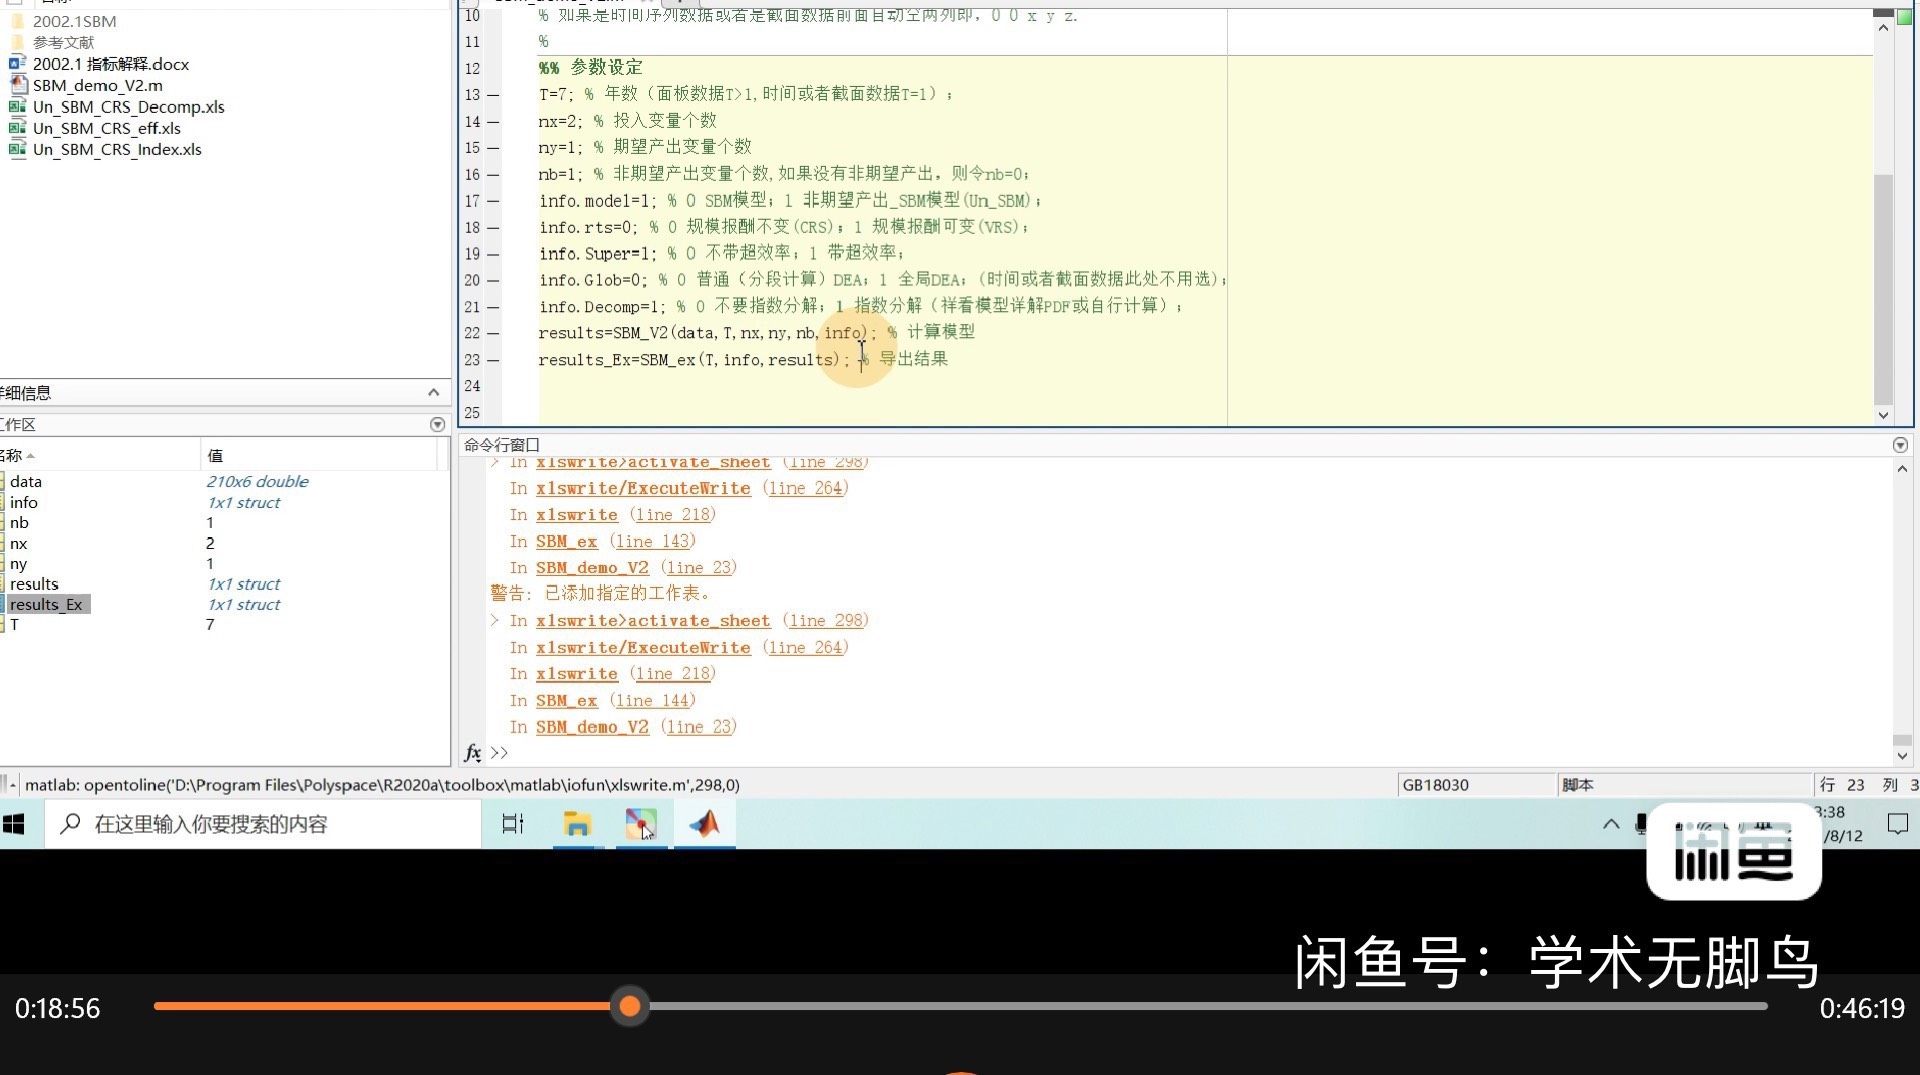Follow the 'line 144' link
The image size is (1920, 1075).
(x=653, y=701)
